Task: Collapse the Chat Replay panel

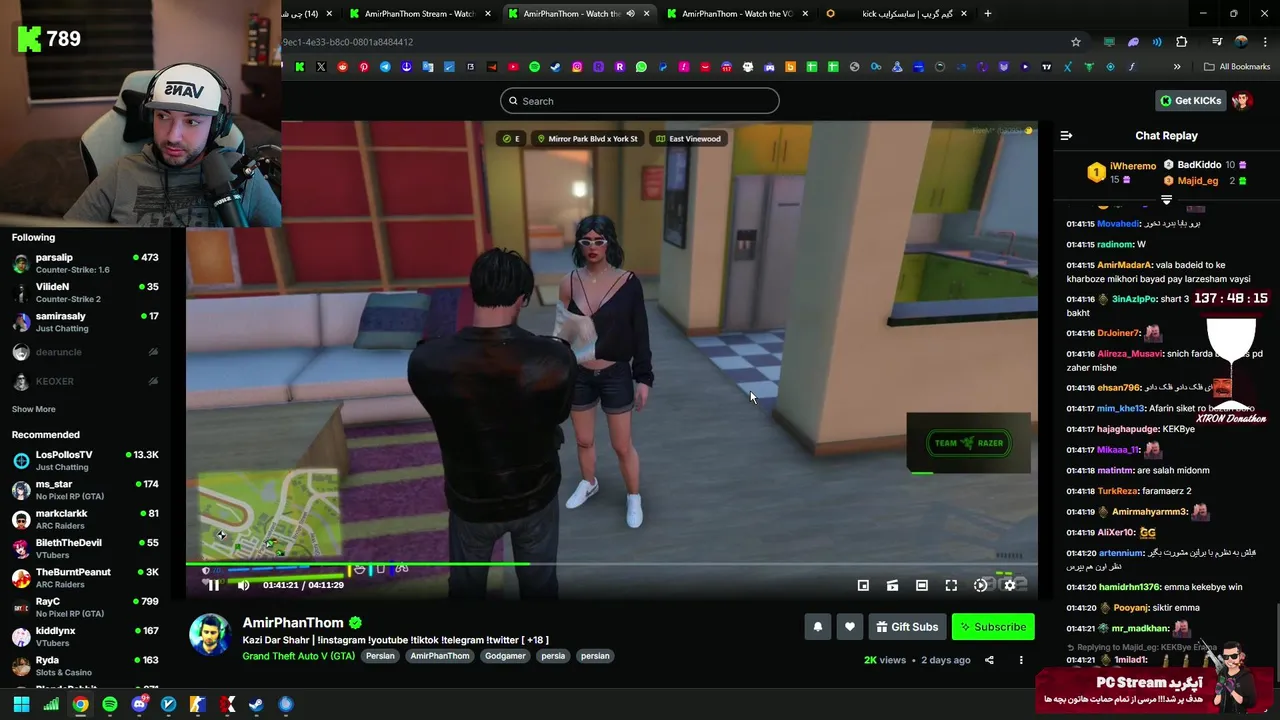Action: click(x=1066, y=136)
